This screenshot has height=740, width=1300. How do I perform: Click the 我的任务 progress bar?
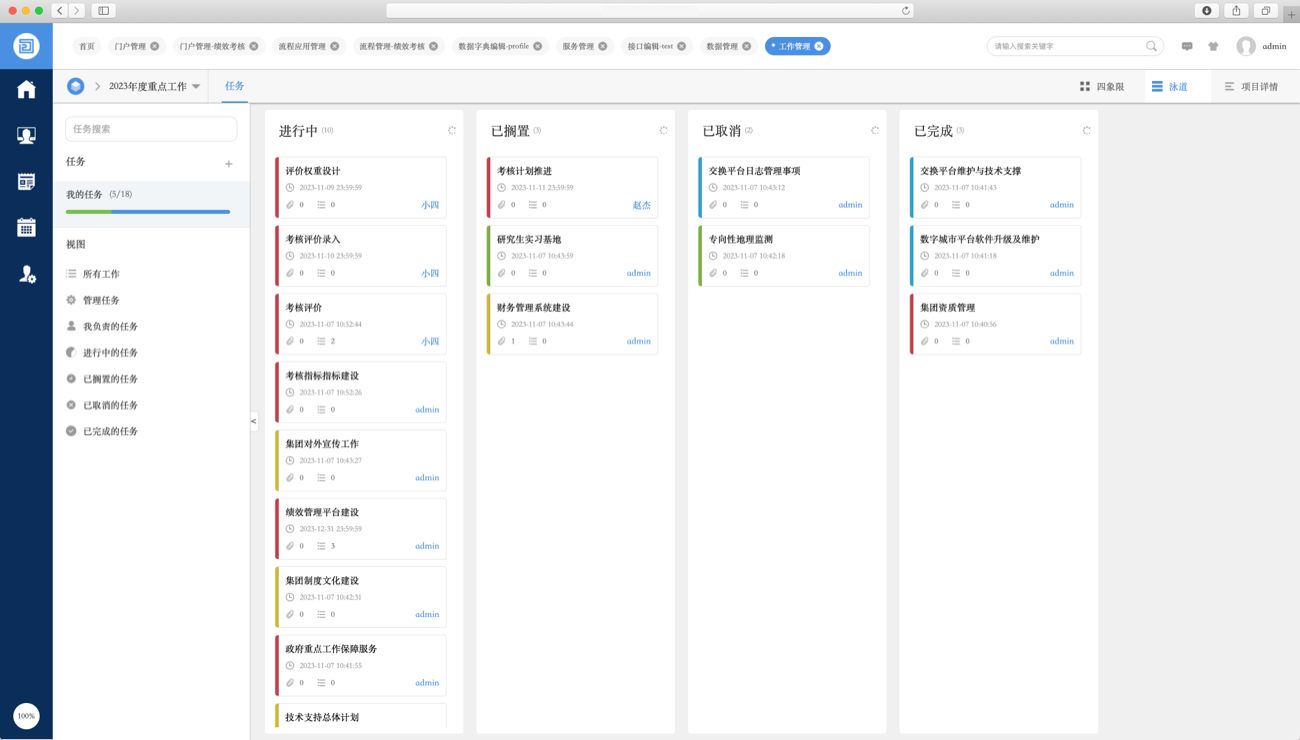click(148, 212)
